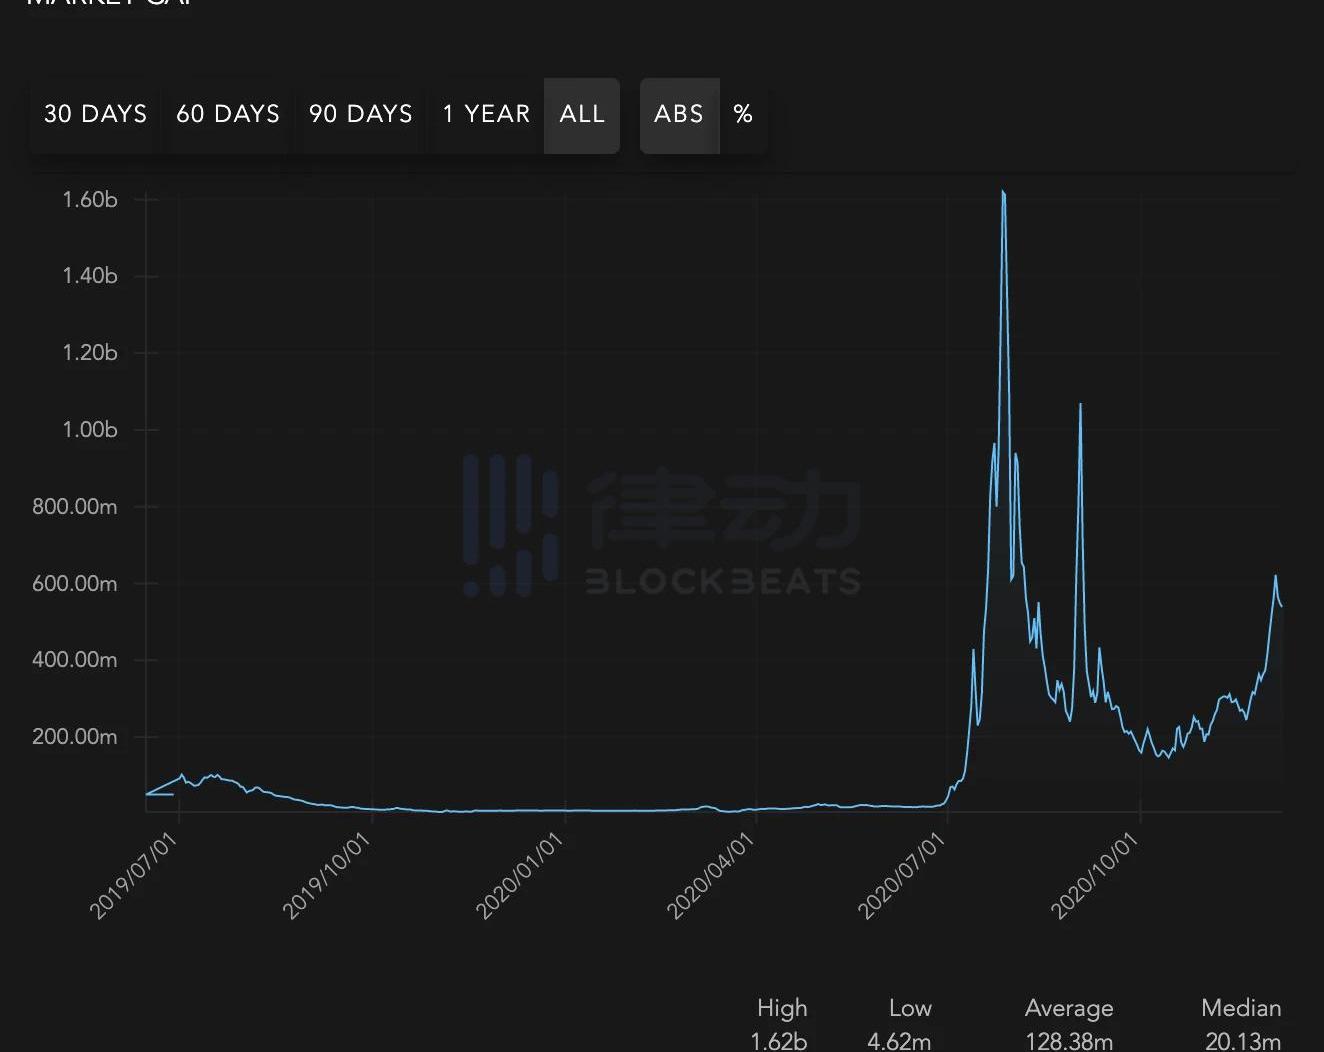Click the second tall spike near 1.00b
This screenshot has height=1052, width=1324.
[1080, 406]
